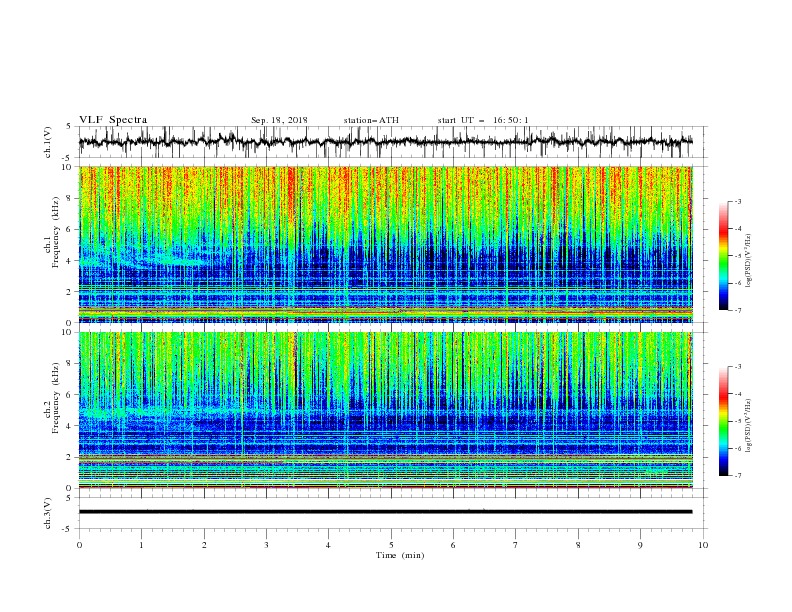
Task: Click the "-4" label on the ch.2 colorbar
Action: (x=738, y=394)
